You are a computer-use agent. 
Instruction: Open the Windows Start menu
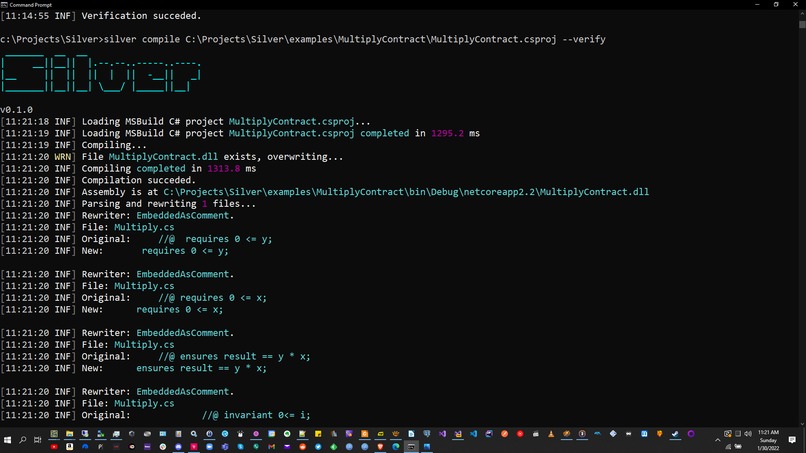pos(7,440)
